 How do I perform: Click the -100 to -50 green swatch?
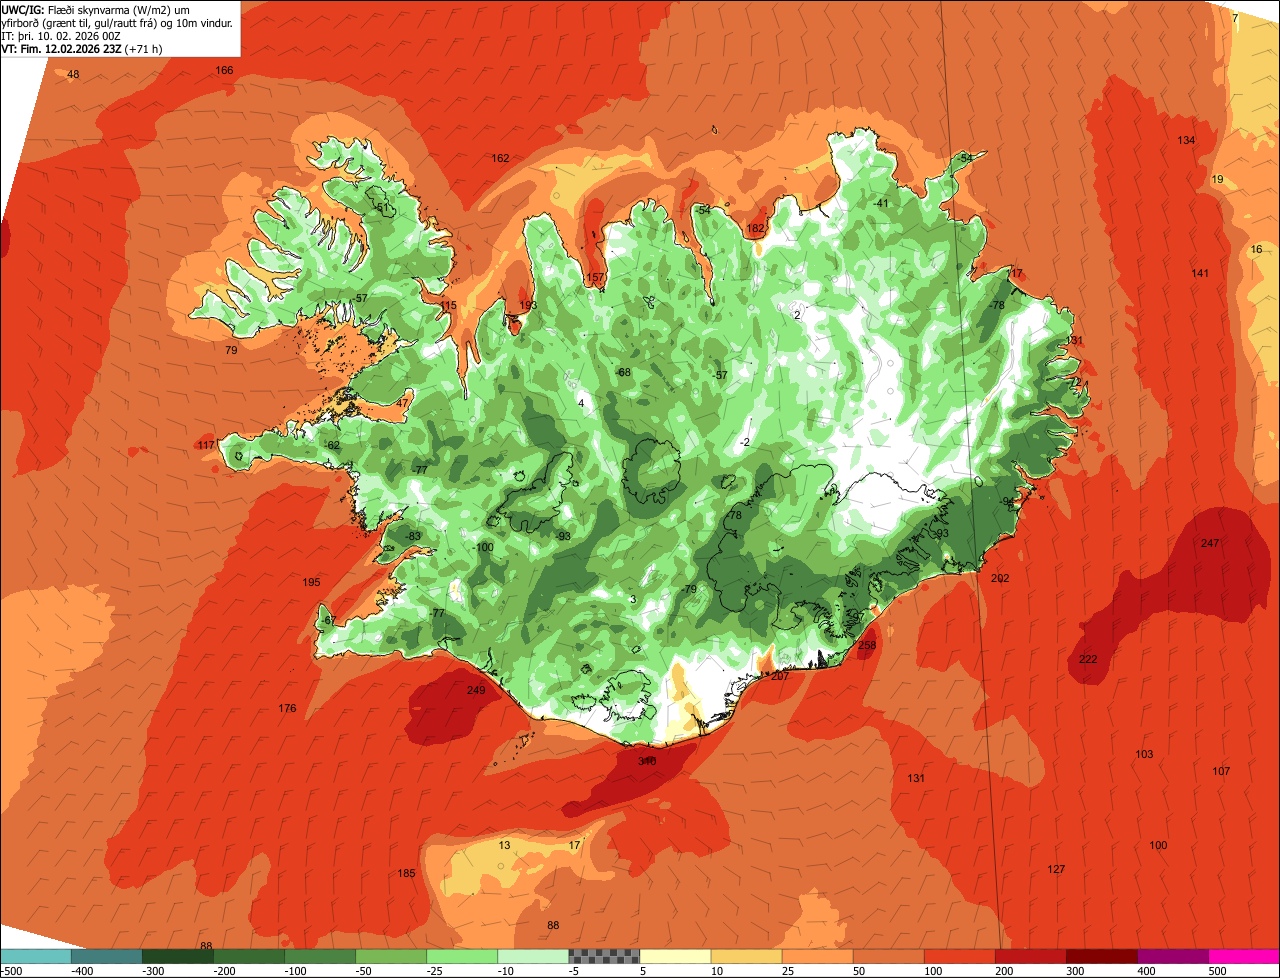[320, 956]
